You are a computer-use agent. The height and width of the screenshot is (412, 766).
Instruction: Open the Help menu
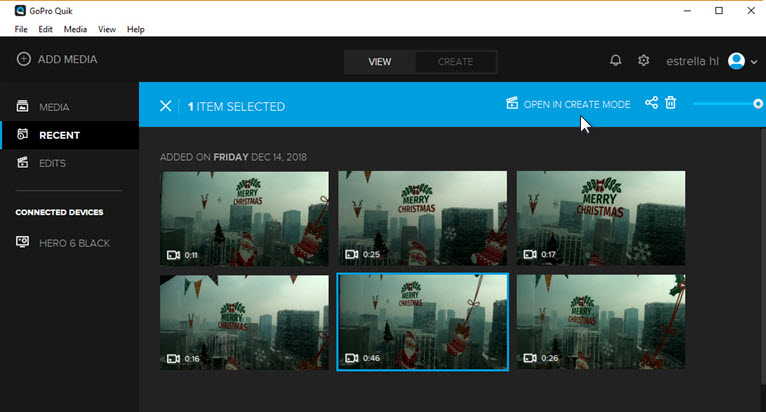(136, 29)
